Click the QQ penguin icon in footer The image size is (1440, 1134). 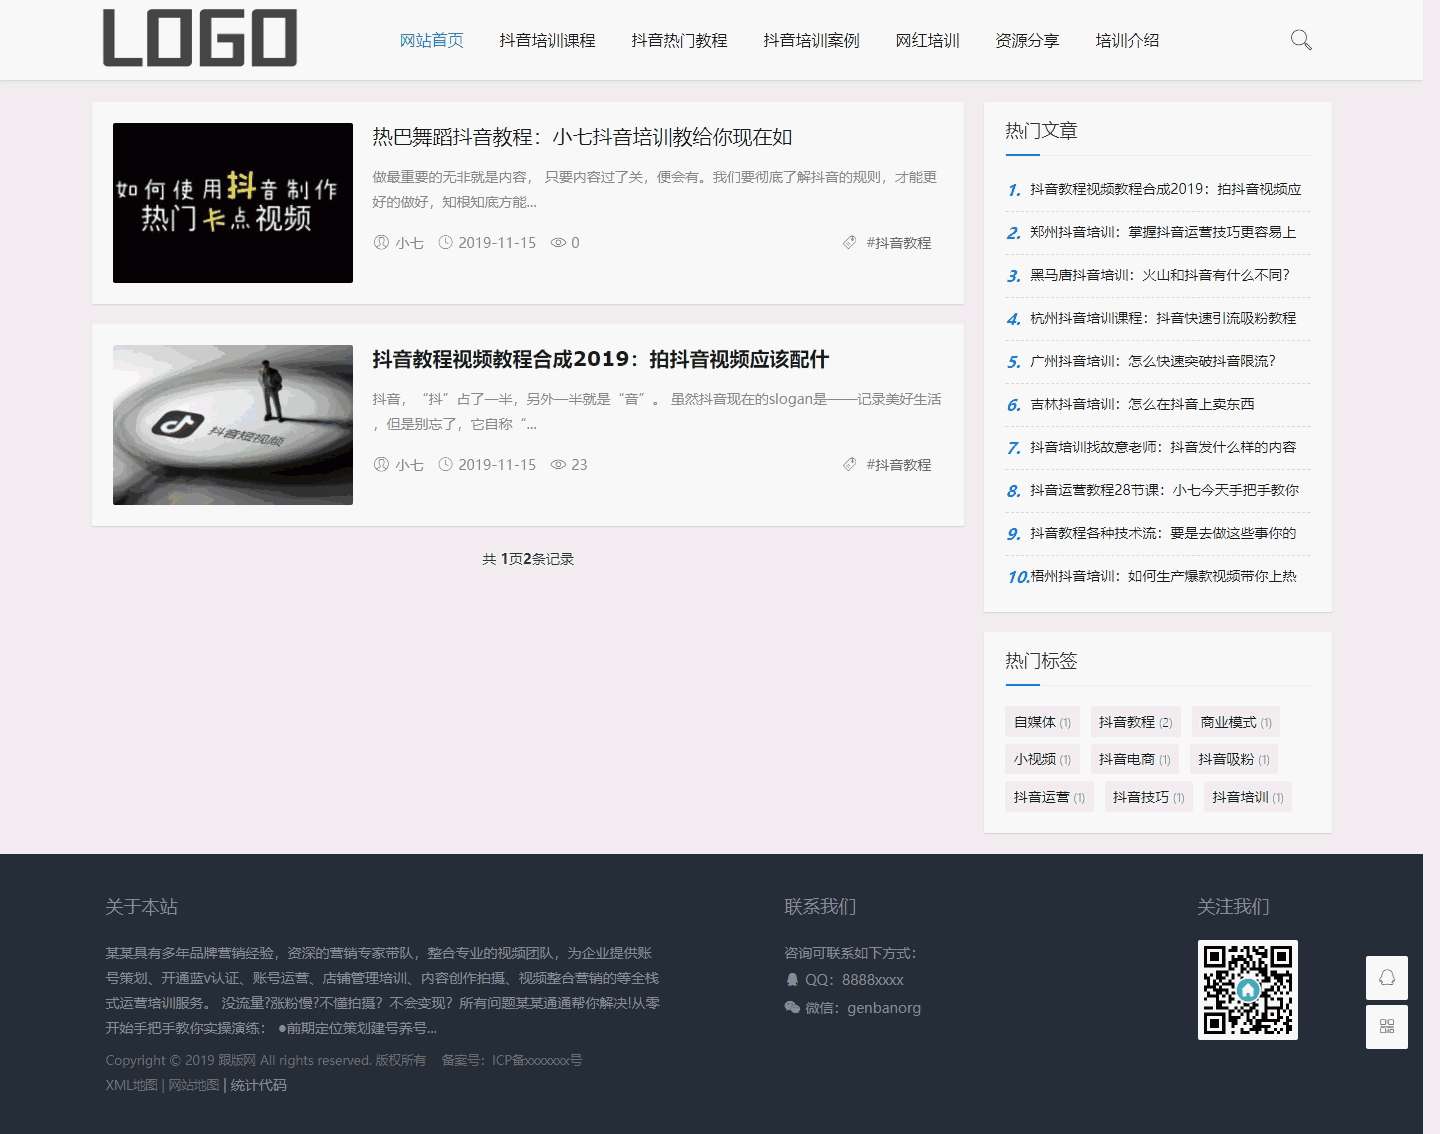(792, 980)
